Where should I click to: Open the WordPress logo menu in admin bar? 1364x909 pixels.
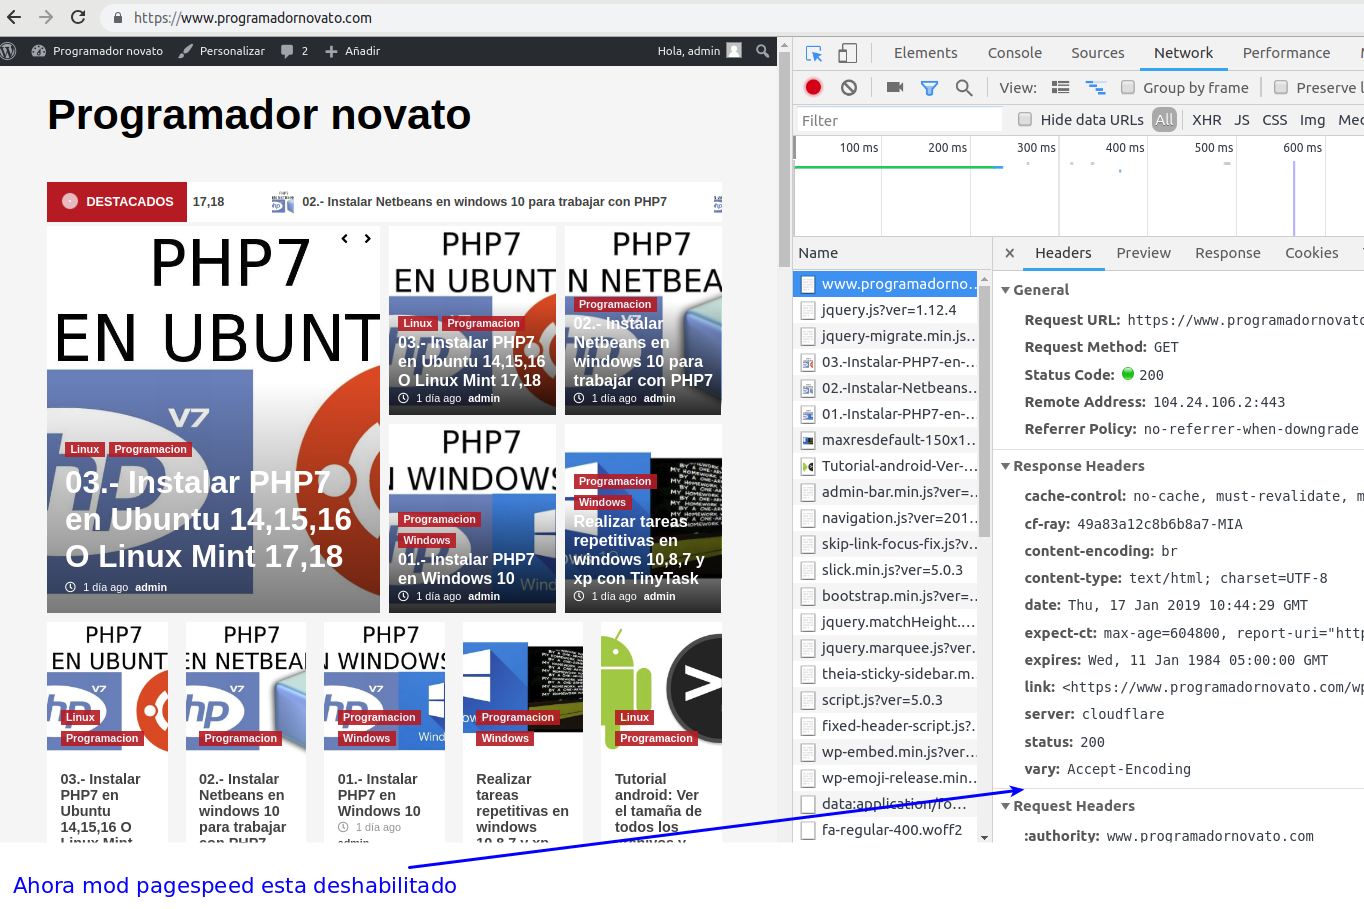coord(9,51)
